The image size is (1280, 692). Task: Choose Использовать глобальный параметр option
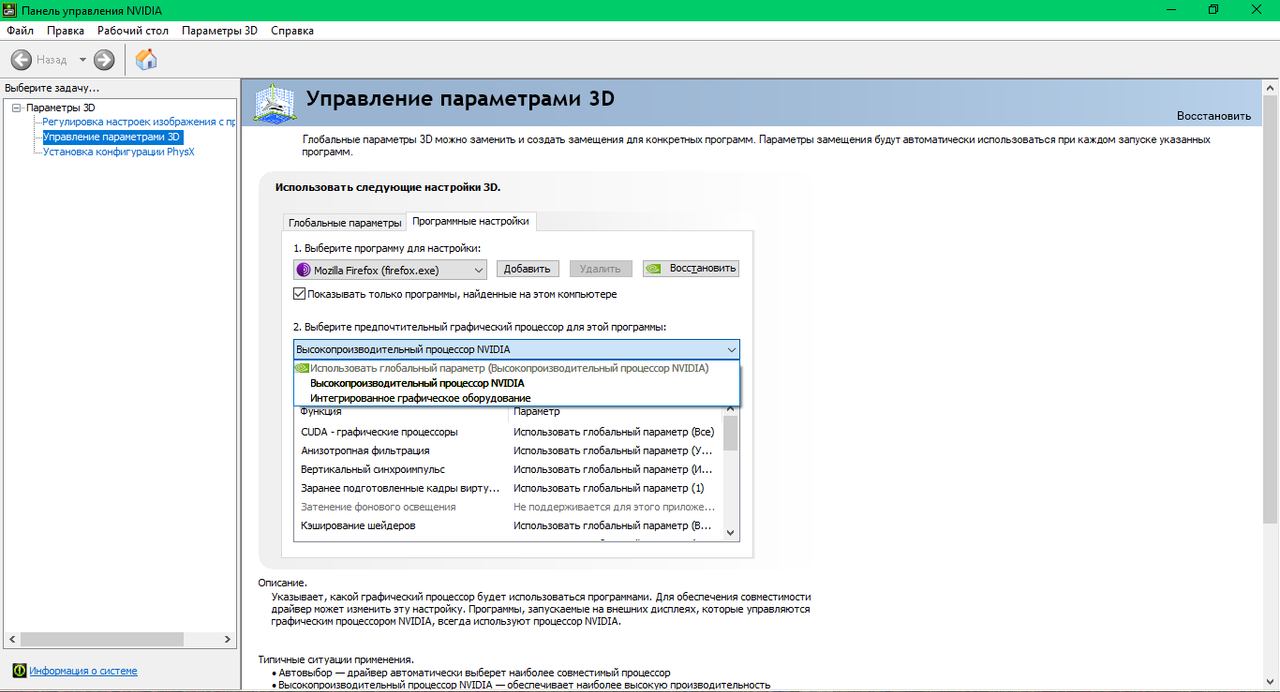pos(517,368)
